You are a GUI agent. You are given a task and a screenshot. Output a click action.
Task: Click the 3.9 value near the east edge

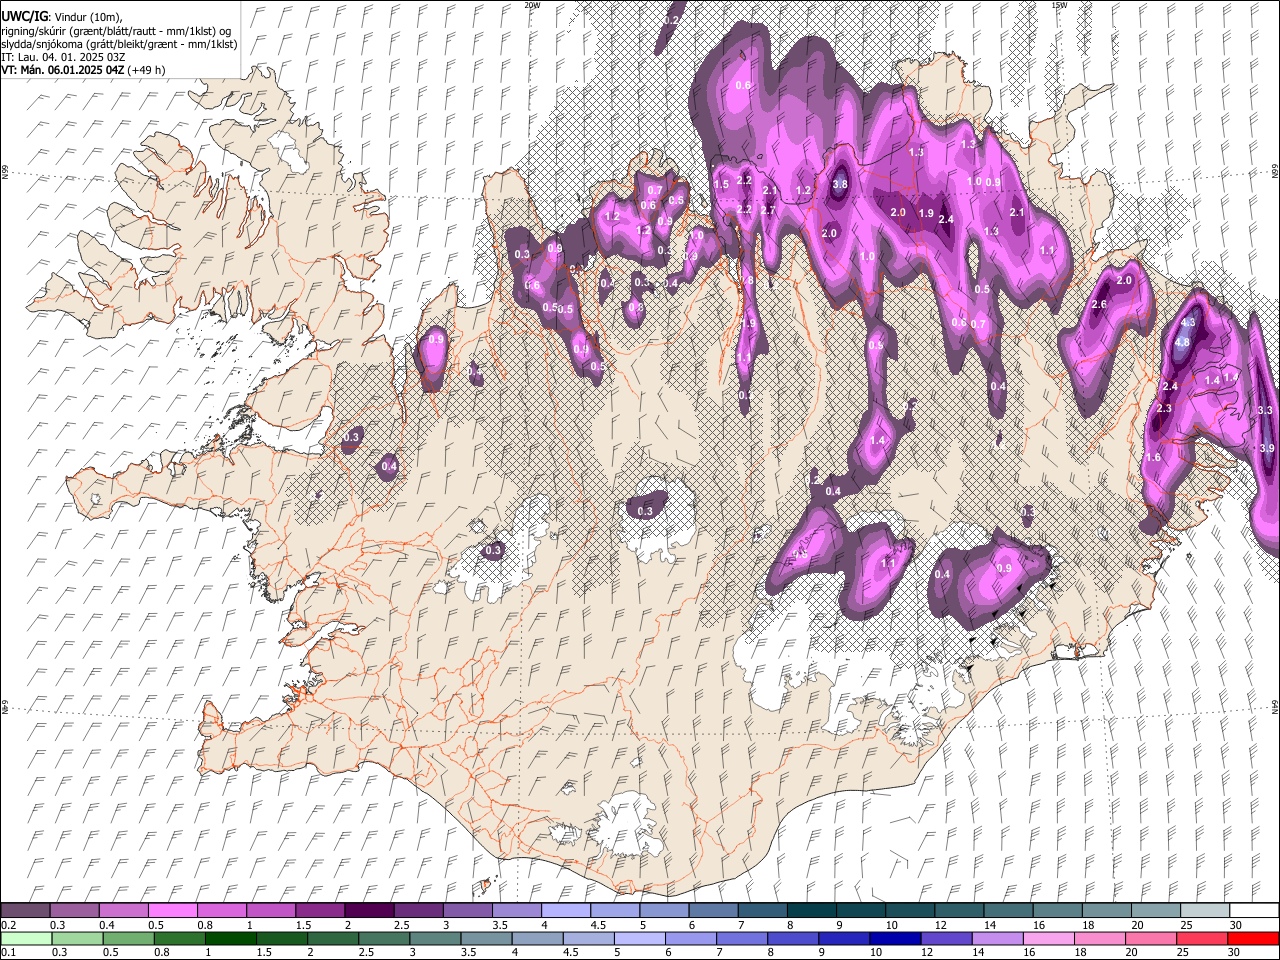point(1267,448)
